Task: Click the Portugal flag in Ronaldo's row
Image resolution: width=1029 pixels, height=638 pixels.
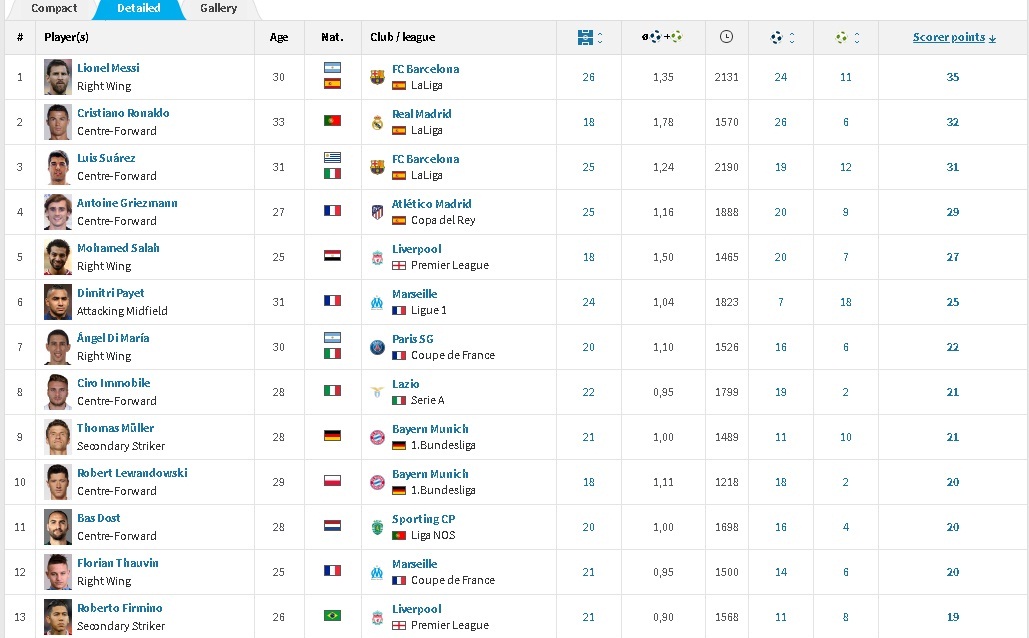Action: coord(332,122)
